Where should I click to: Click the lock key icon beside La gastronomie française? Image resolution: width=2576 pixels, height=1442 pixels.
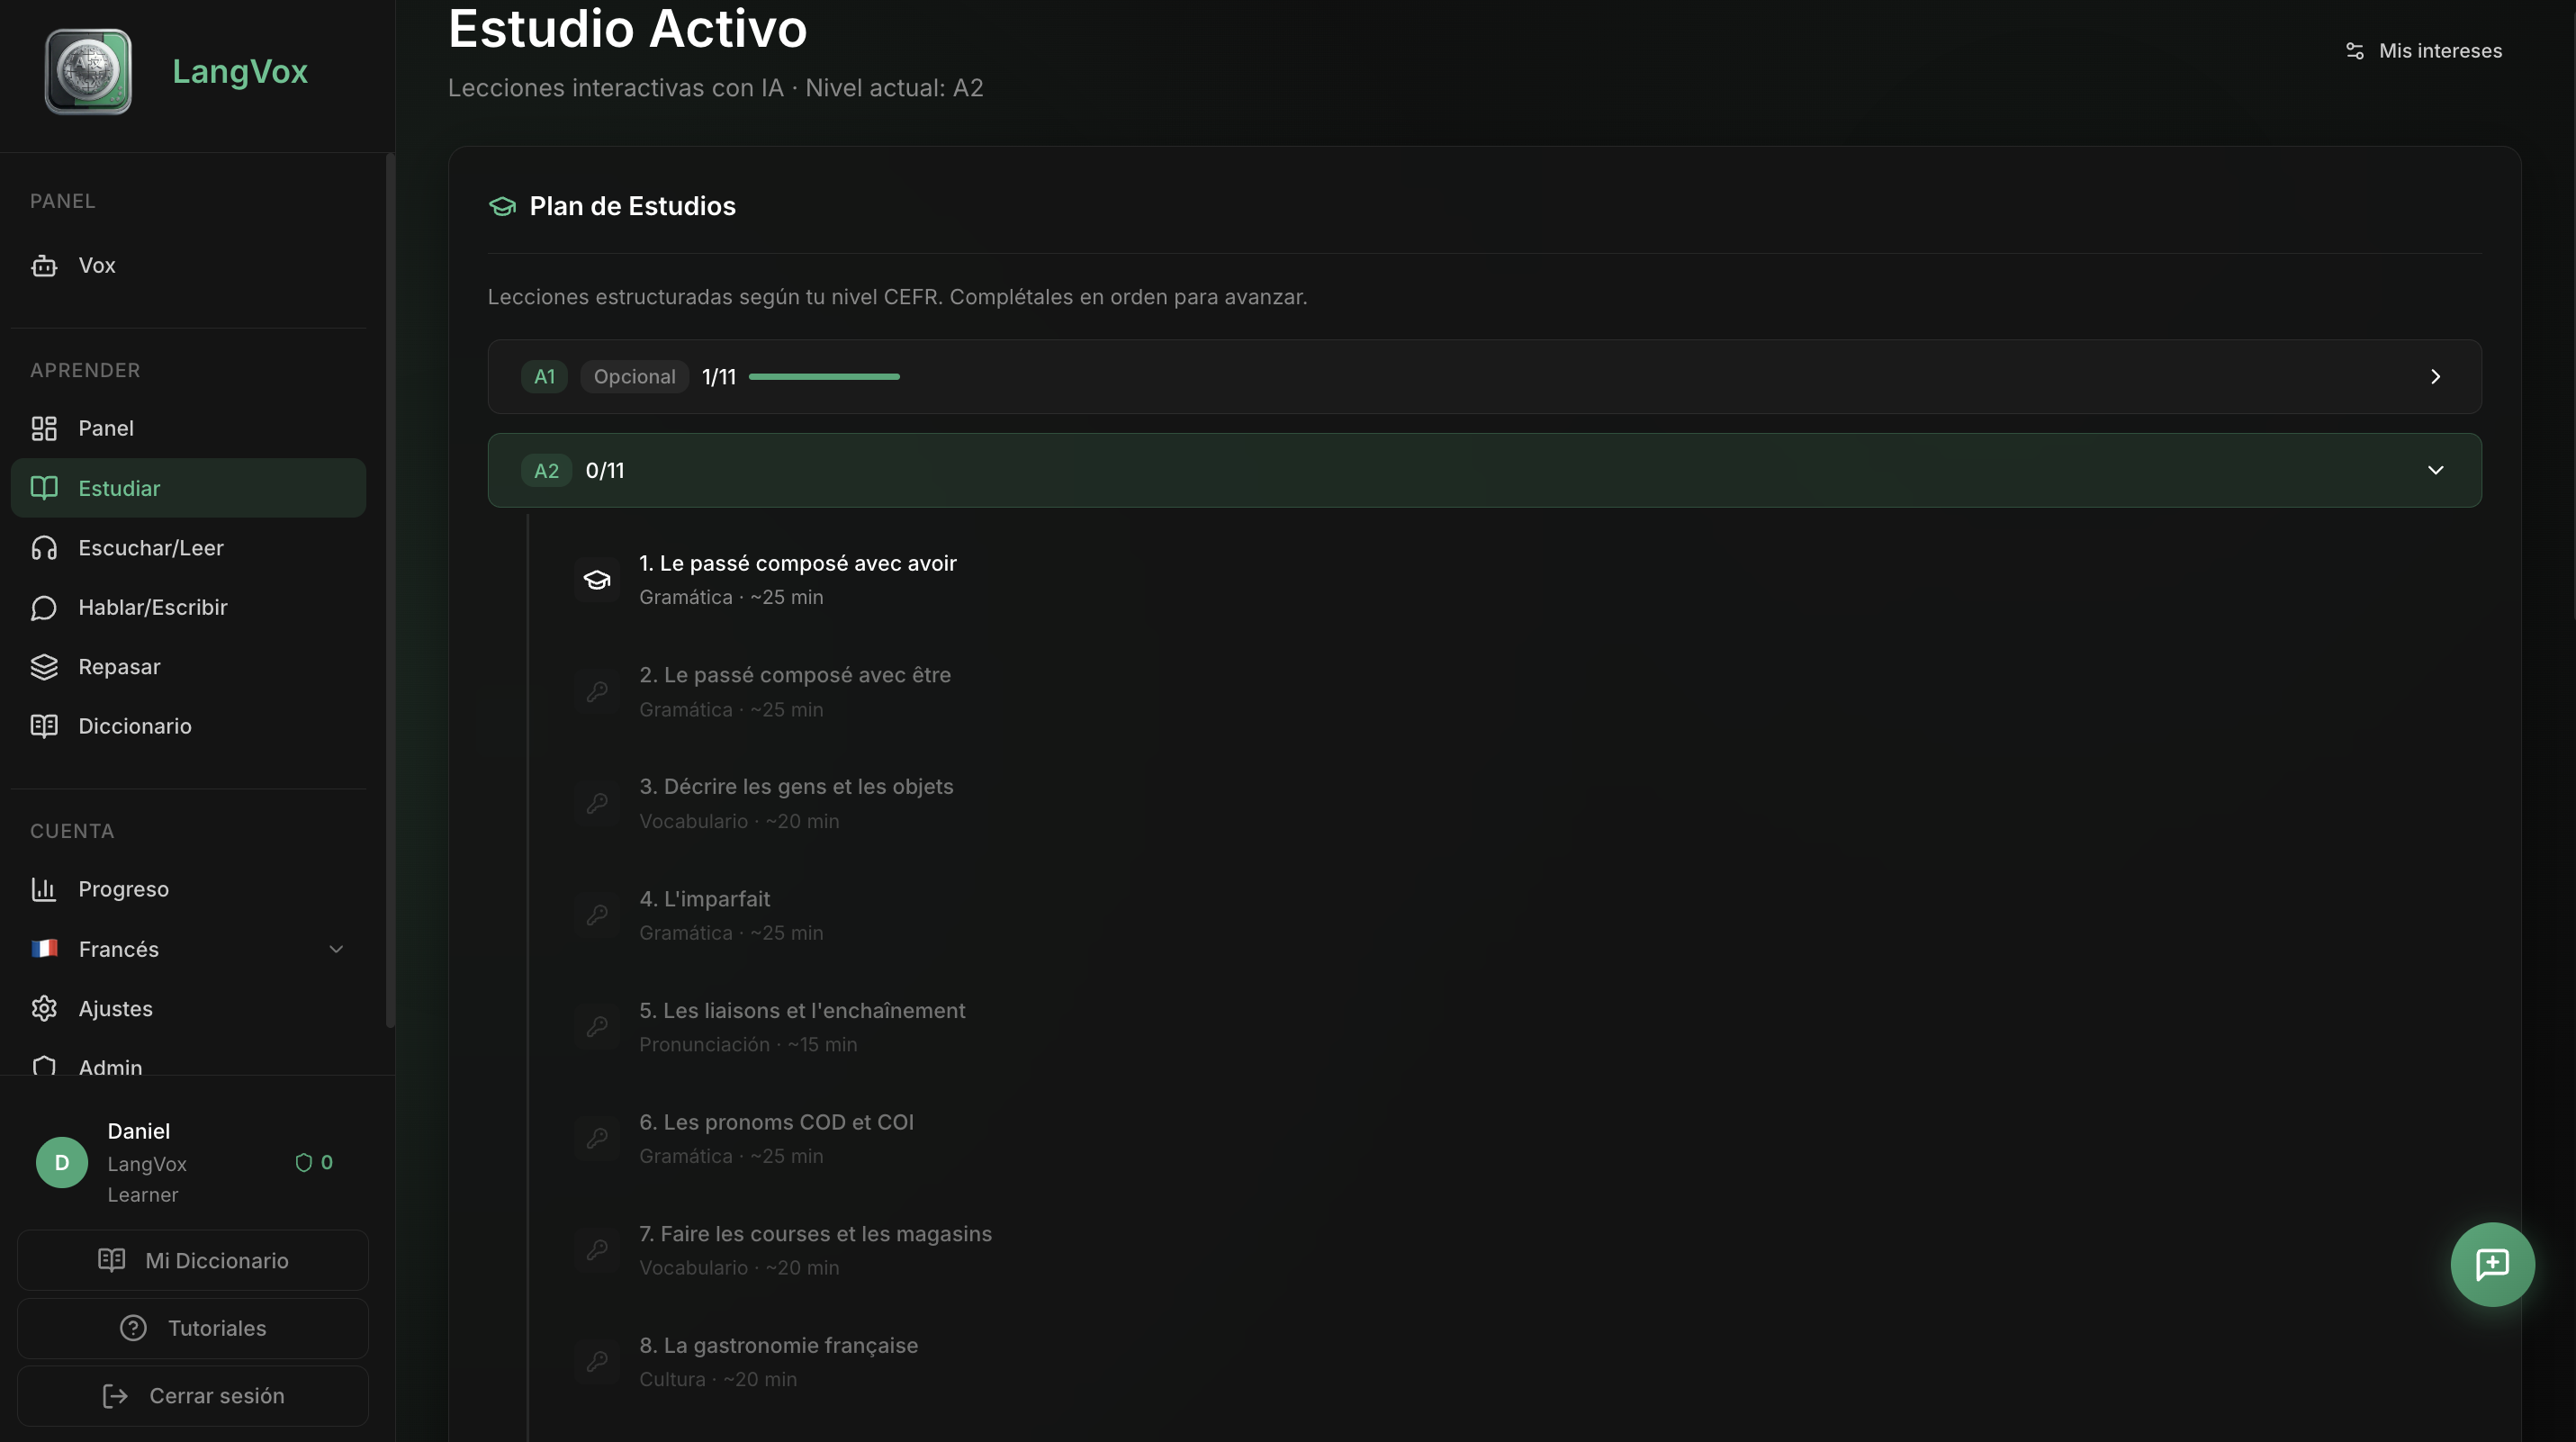point(597,1362)
